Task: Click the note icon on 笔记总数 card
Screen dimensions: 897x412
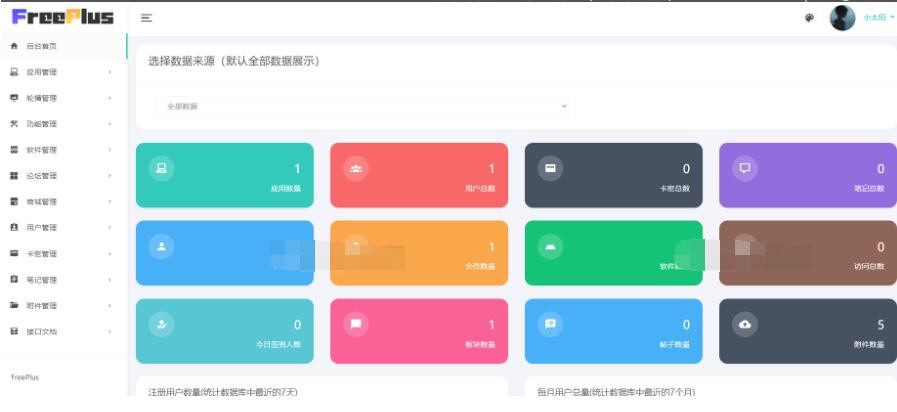Action: (x=745, y=168)
